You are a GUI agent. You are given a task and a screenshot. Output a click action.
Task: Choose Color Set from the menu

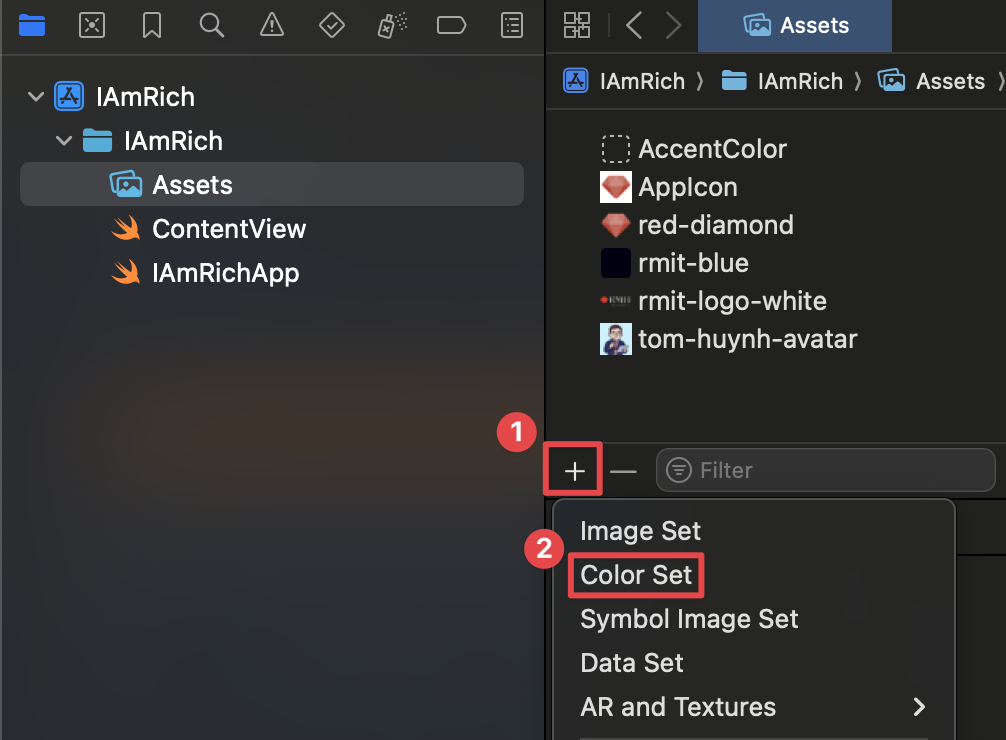point(636,575)
